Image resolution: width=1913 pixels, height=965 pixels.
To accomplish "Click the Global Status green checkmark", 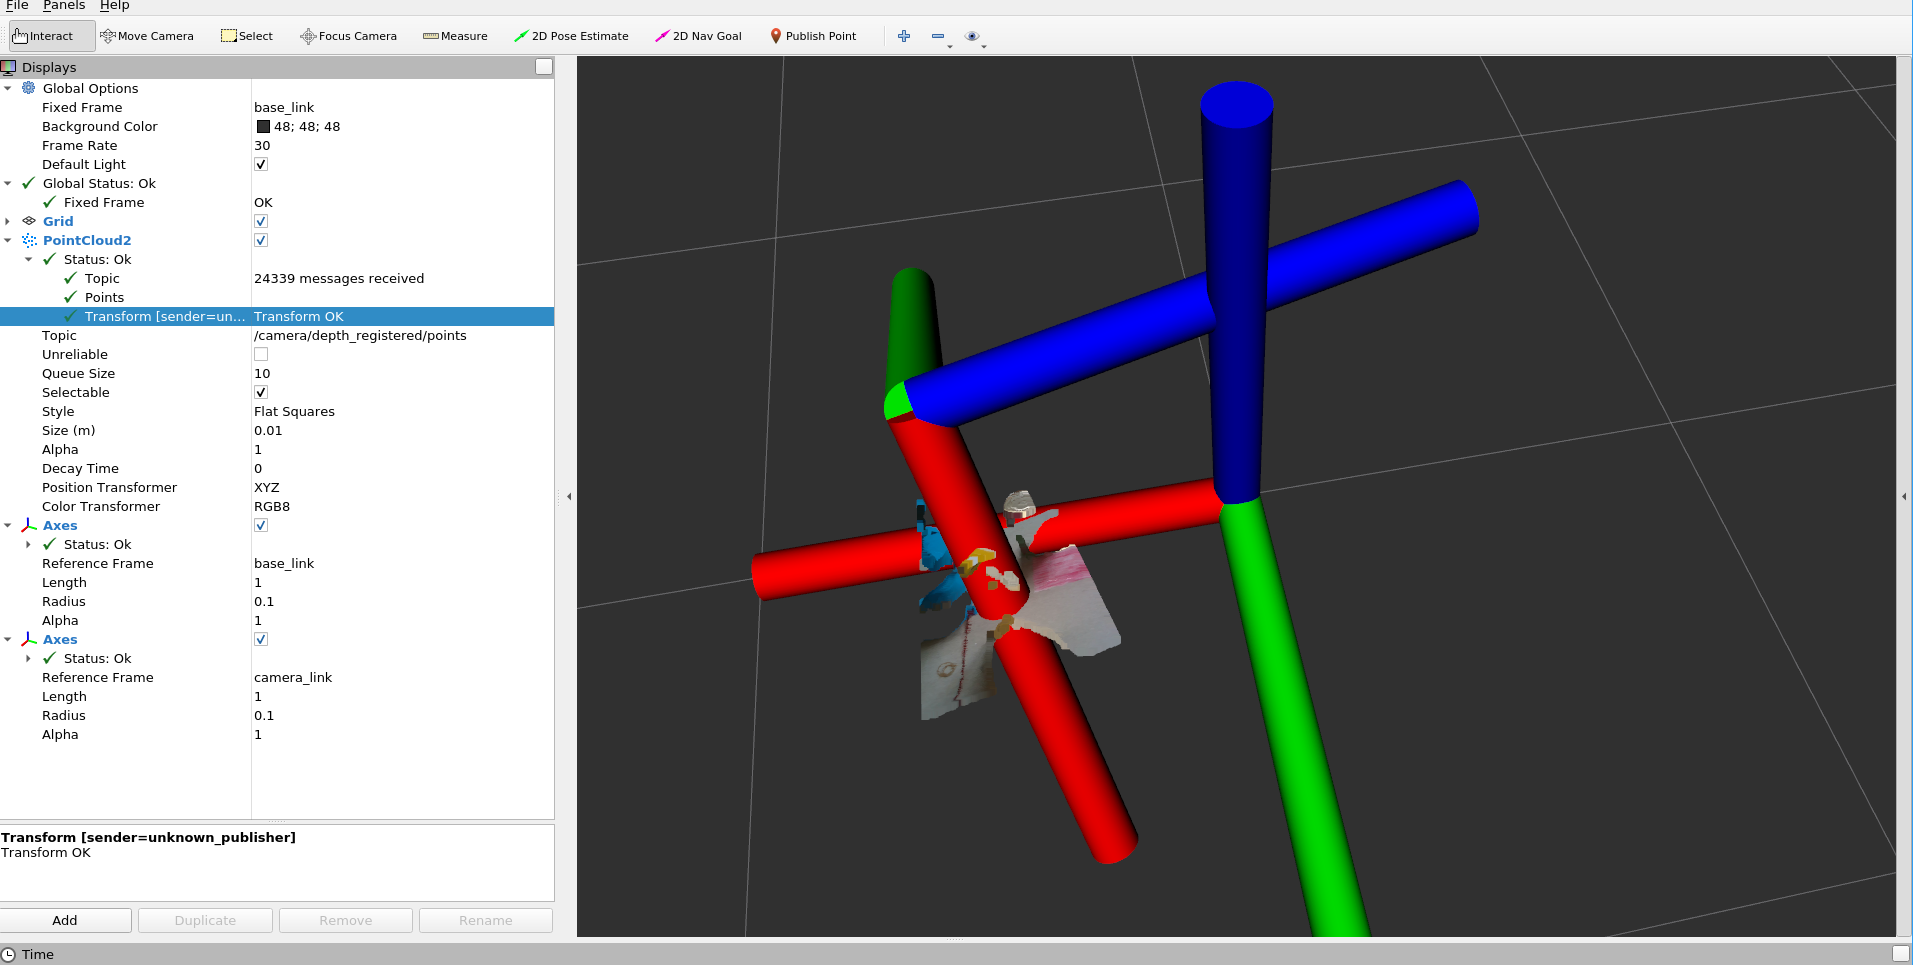I will [29, 183].
